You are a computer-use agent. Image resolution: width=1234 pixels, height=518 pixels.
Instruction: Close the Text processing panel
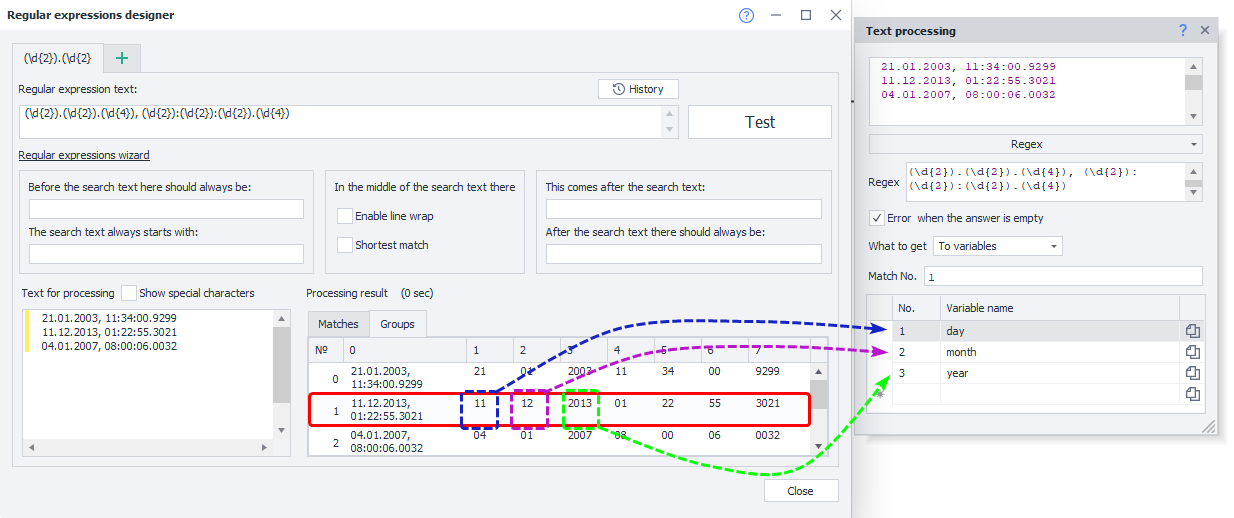[x=1205, y=31]
